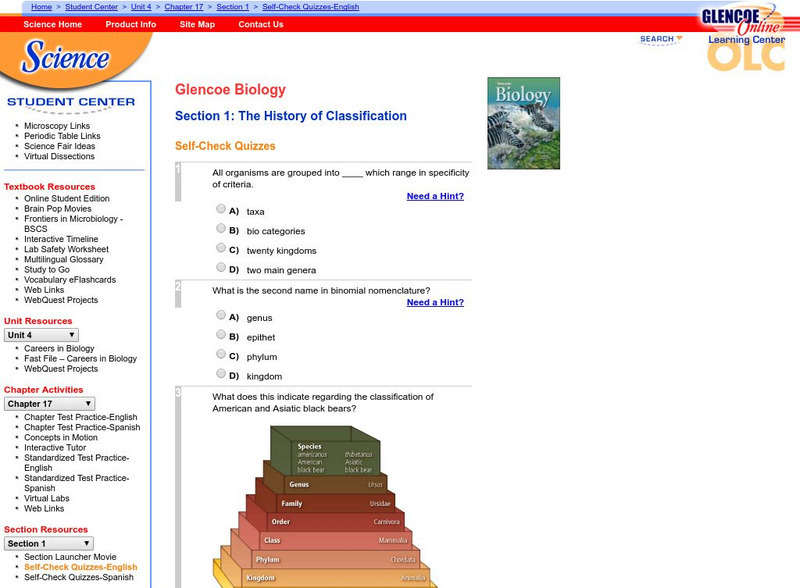Click Need a Hint for question 2
This screenshot has height=588, width=800.
[x=435, y=302]
